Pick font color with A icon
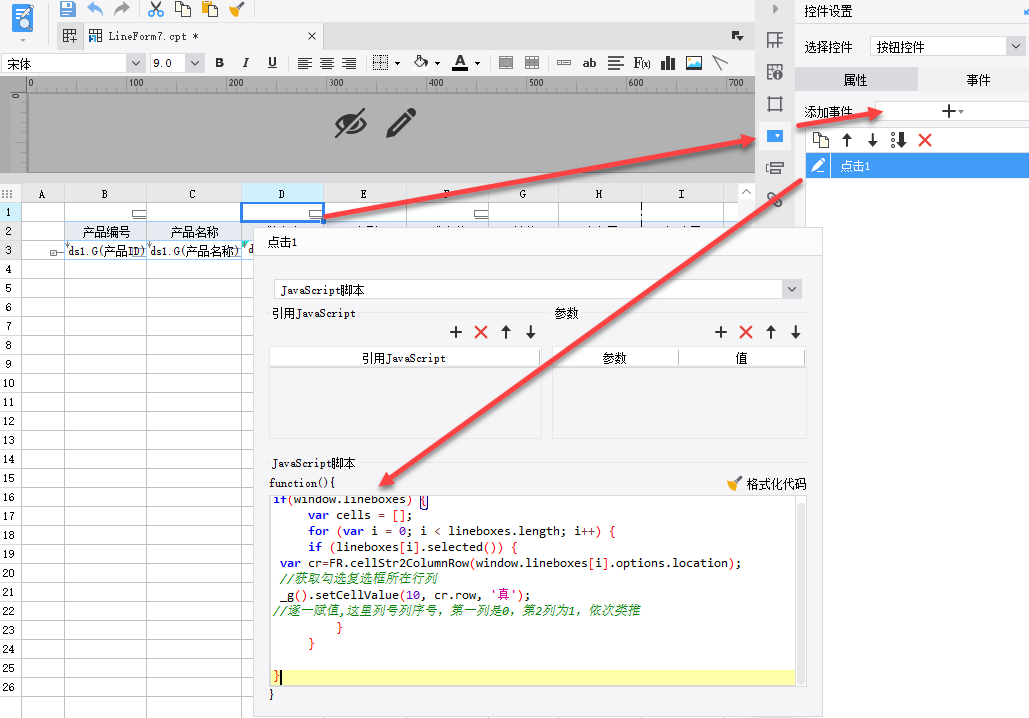Screen dimensions: 1029x718 [461, 63]
